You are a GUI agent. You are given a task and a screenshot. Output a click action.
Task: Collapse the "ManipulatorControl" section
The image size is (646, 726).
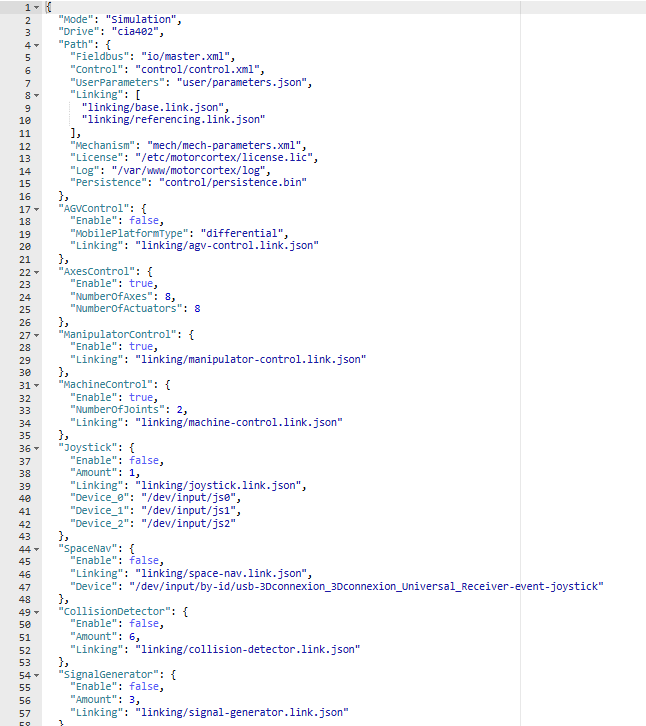pyautogui.click(x=37, y=334)
